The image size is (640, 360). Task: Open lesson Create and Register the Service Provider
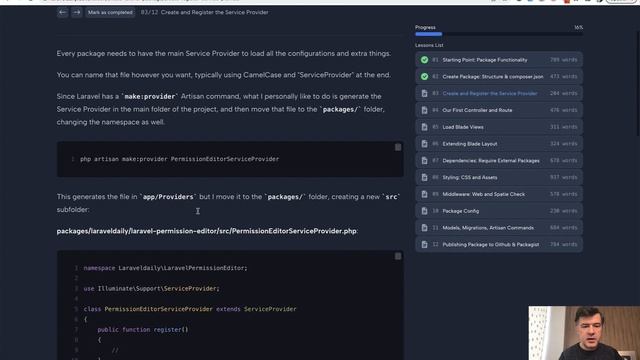(x=499, y=93)
